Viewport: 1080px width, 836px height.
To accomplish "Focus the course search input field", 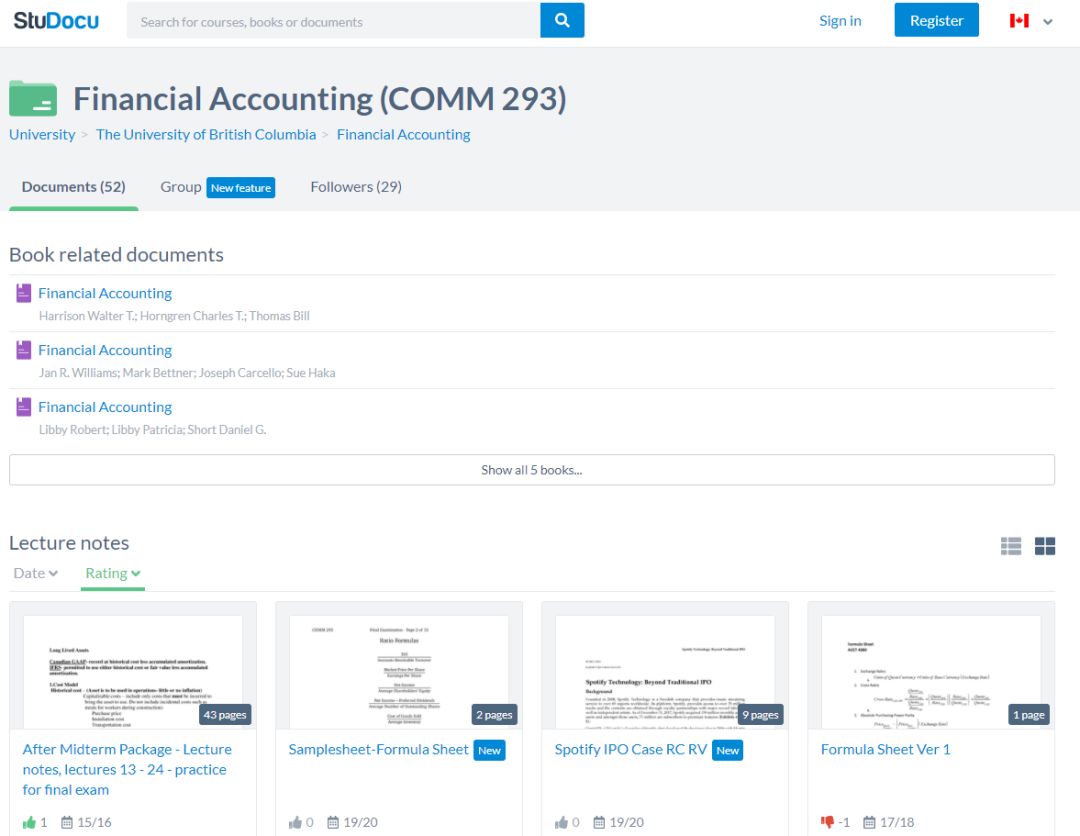I will [x=333, y=21].
